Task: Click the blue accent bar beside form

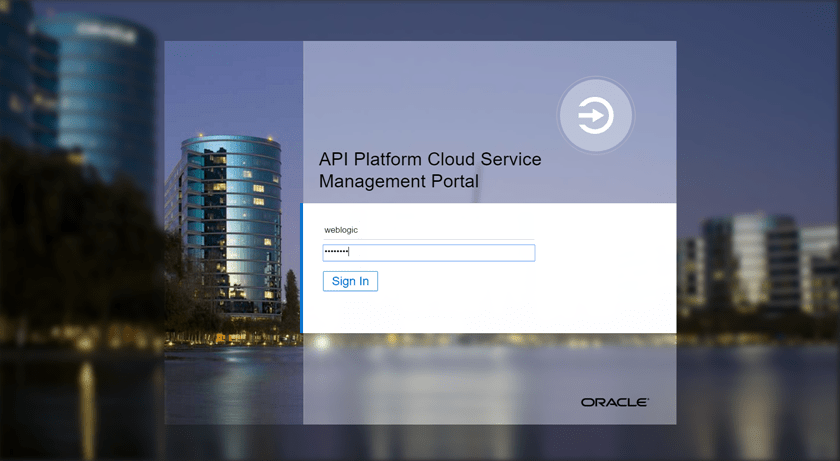Action: (x=301, y=268)
